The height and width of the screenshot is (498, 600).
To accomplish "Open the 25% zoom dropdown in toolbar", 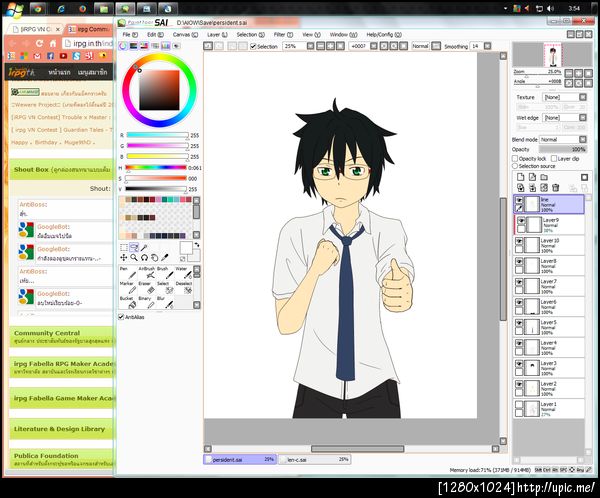I will pyautogui.click(x=310, y=46).
